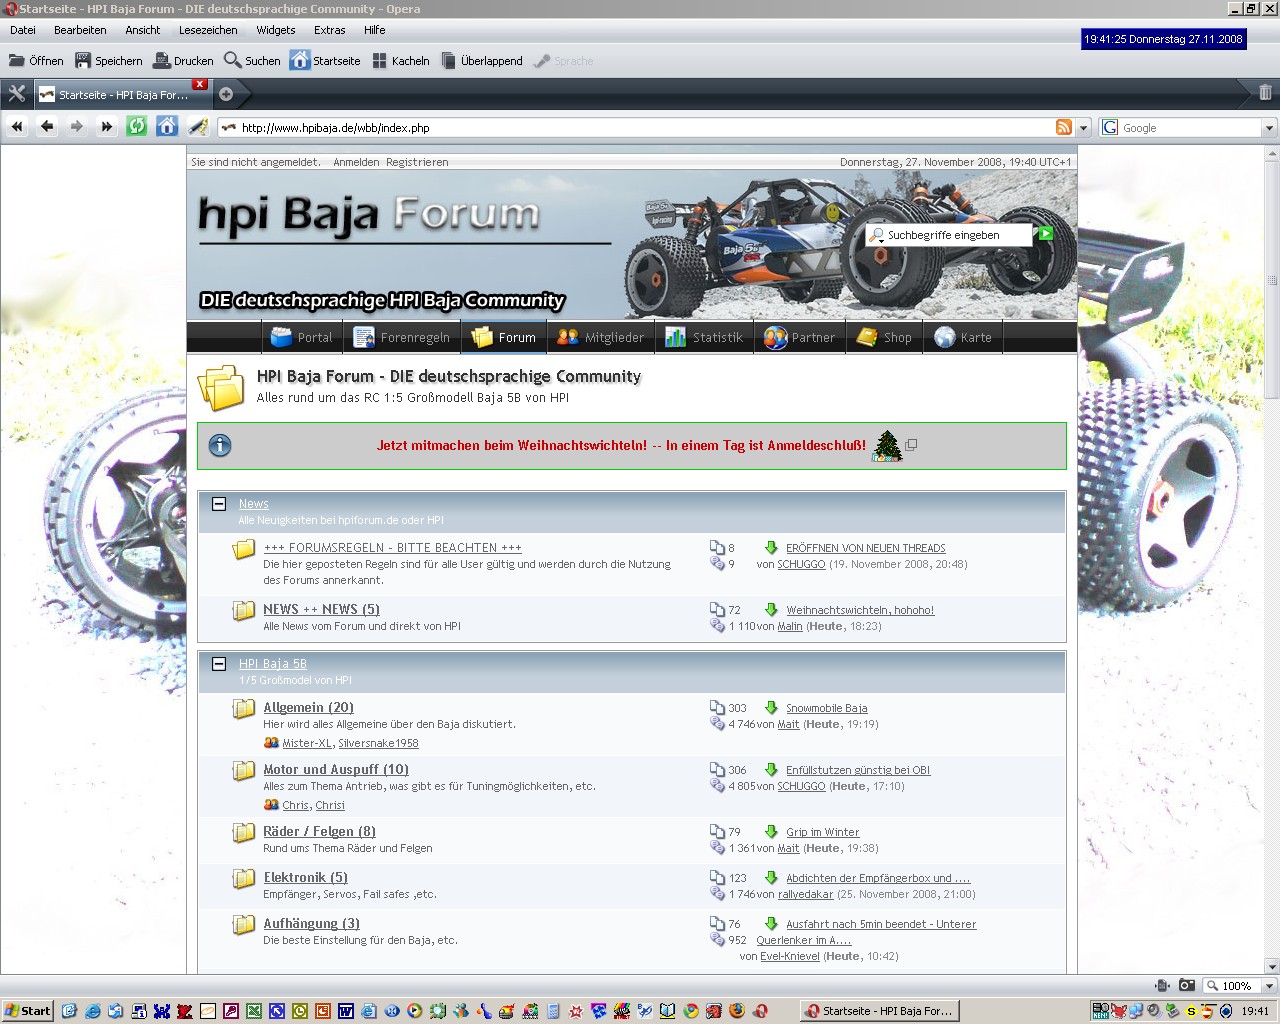Click the RSS feed icon in address bar
Image resolution: width=1280 pixels, height=1024 pixels.
(1064, 127)
